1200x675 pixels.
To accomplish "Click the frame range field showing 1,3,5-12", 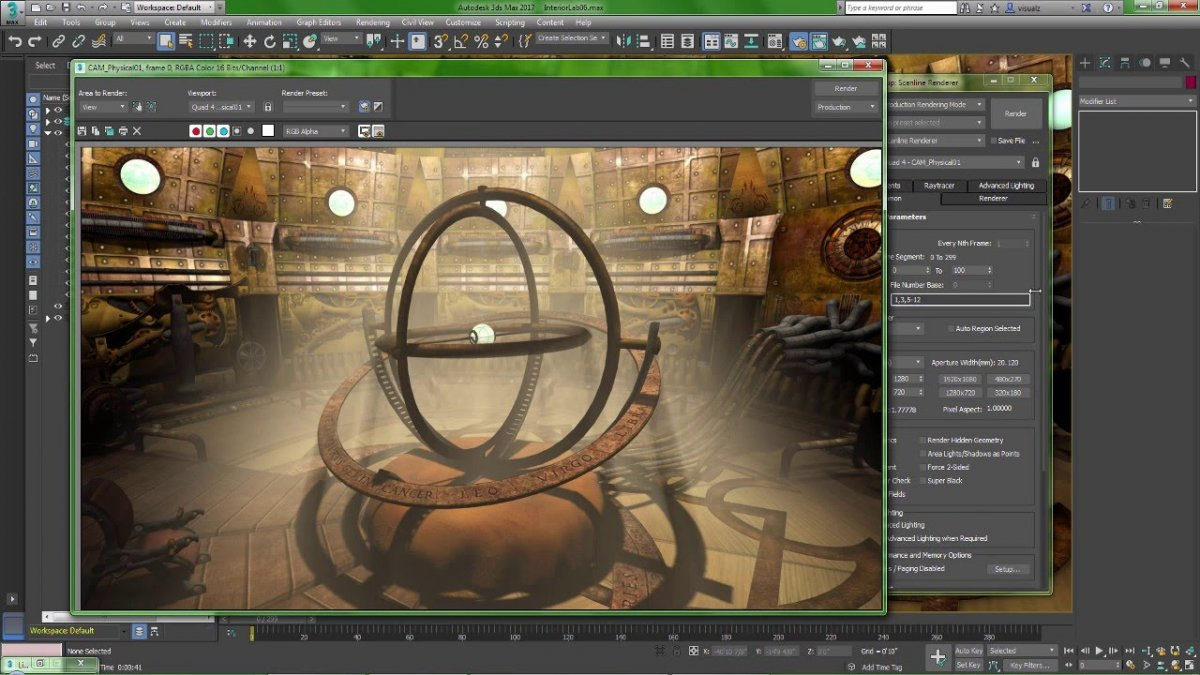I will (x=960, y=298).
